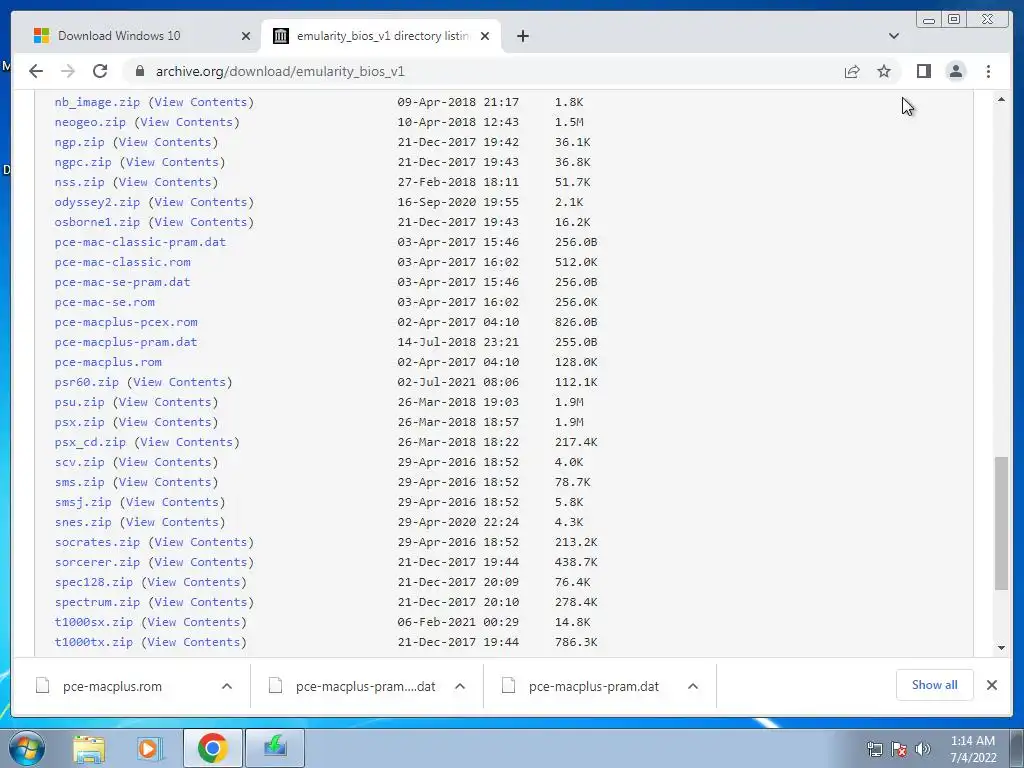Go back to the previous page
The image size is (1024, 768).
tap(36, 71)
